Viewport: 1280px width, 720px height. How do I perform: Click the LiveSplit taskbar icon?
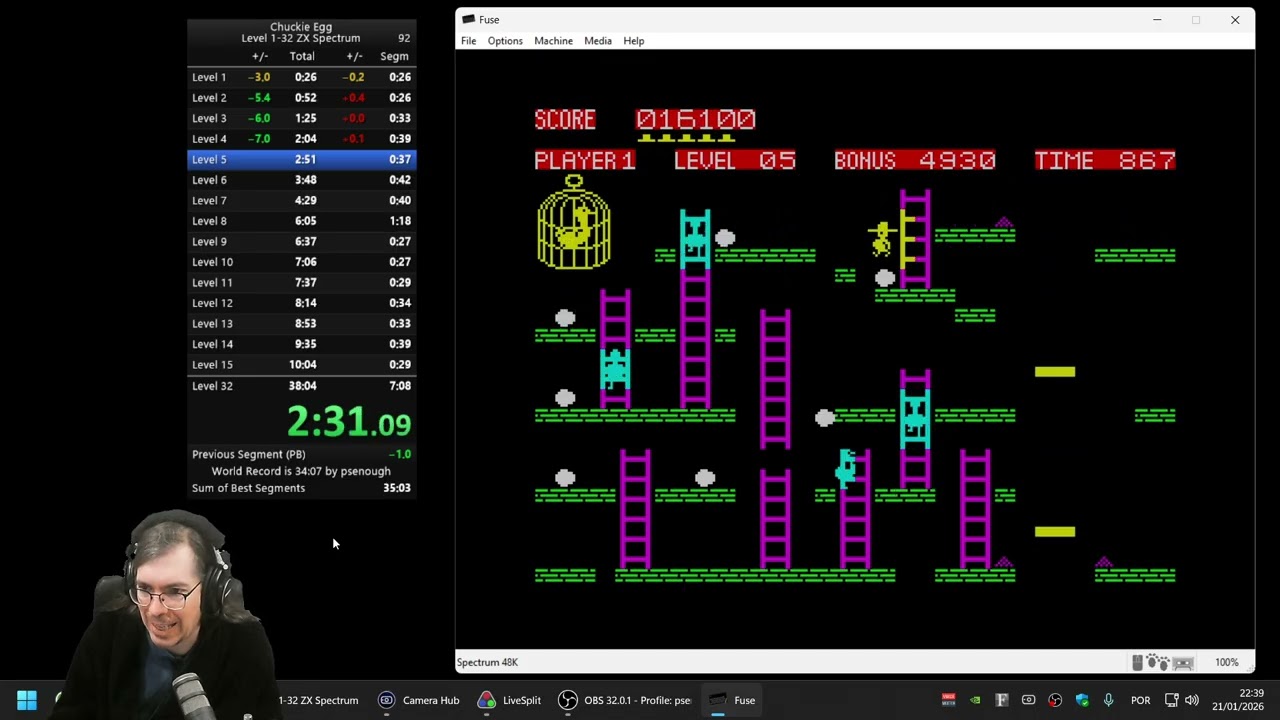pyautogui.click(x=486, y=700)
